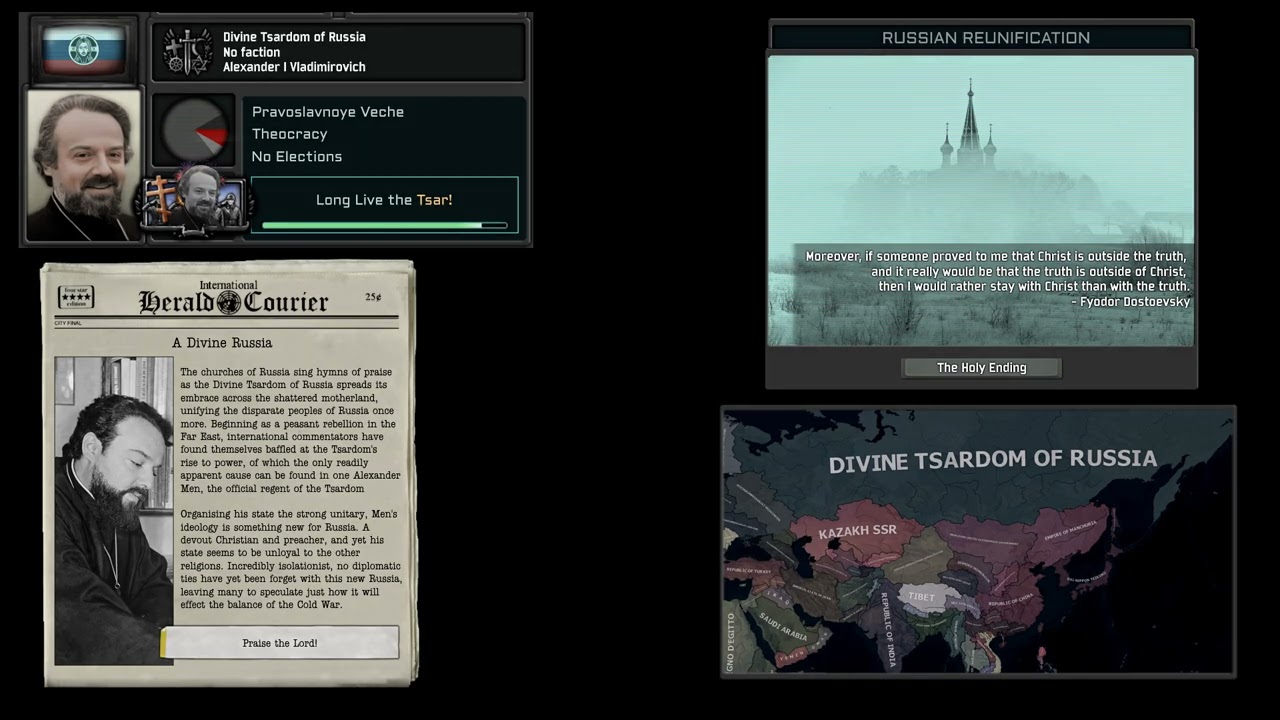Viewport: 1280px width, 720px height.
Task: Click the 'Theocracy' ideology label
Action: coord(289,134)
